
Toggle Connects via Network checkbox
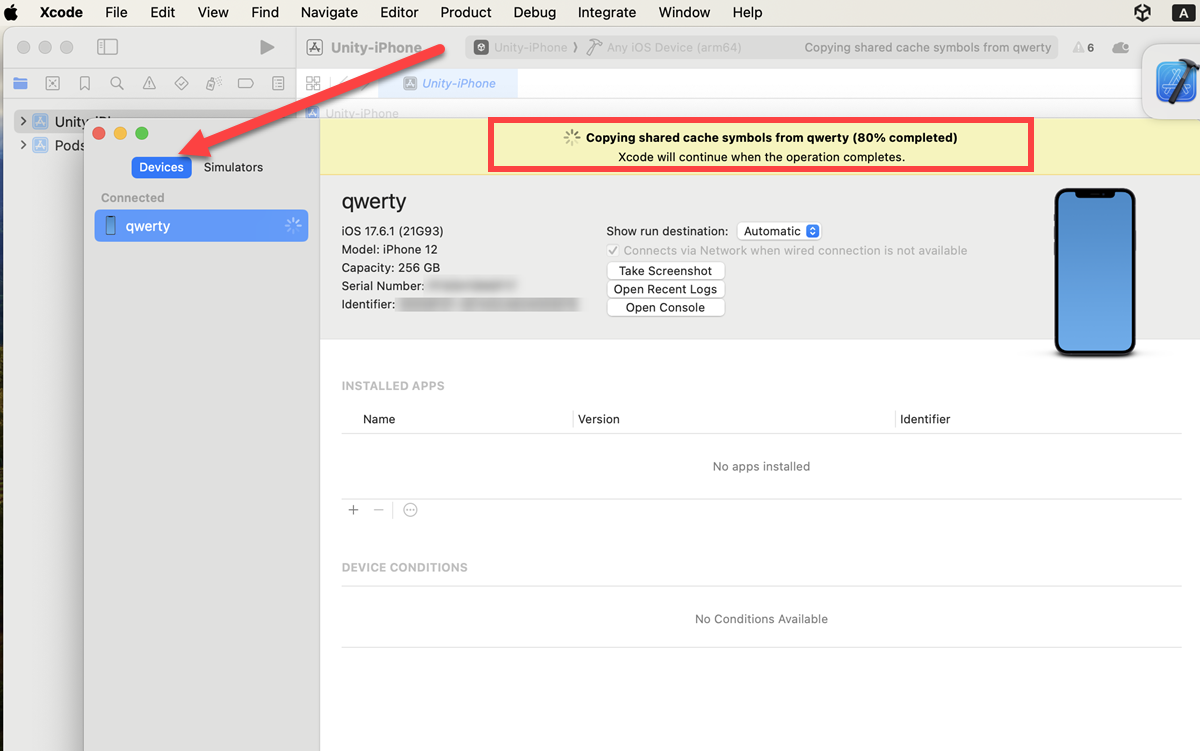613,251
